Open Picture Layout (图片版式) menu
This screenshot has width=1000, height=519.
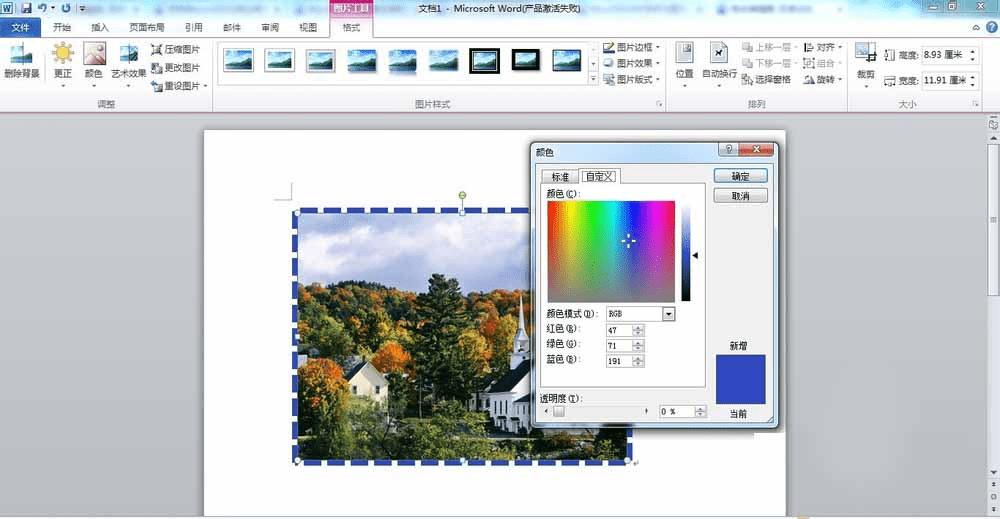(x=631, y=79)
